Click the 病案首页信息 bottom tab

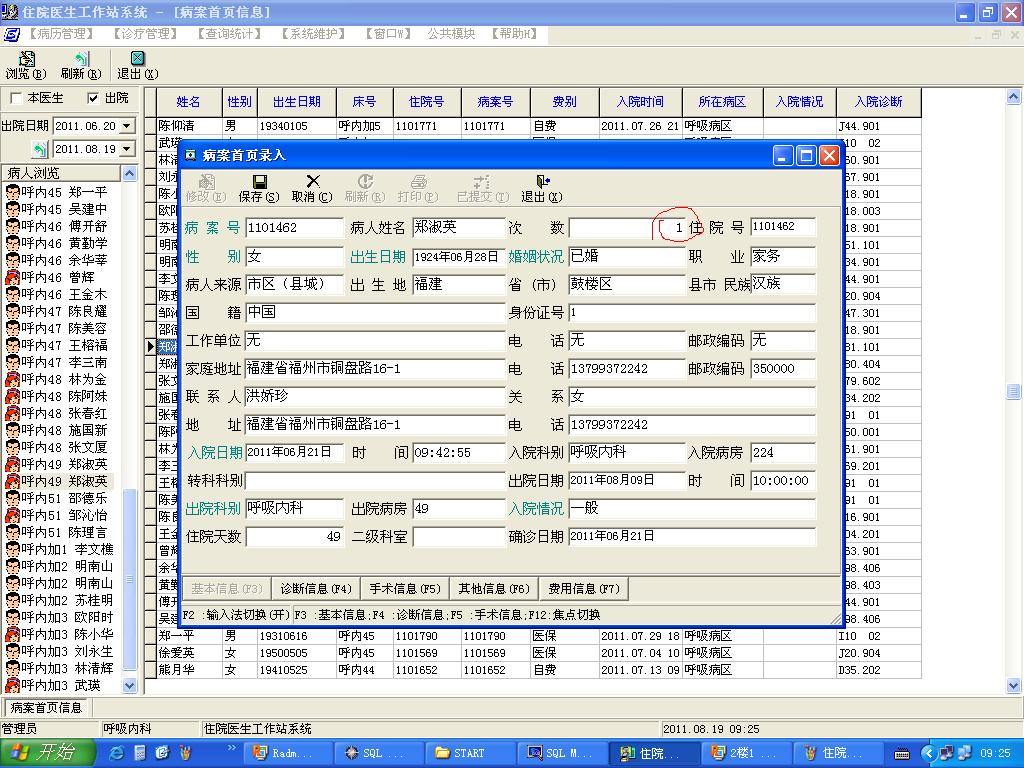(x=46, y=707)
